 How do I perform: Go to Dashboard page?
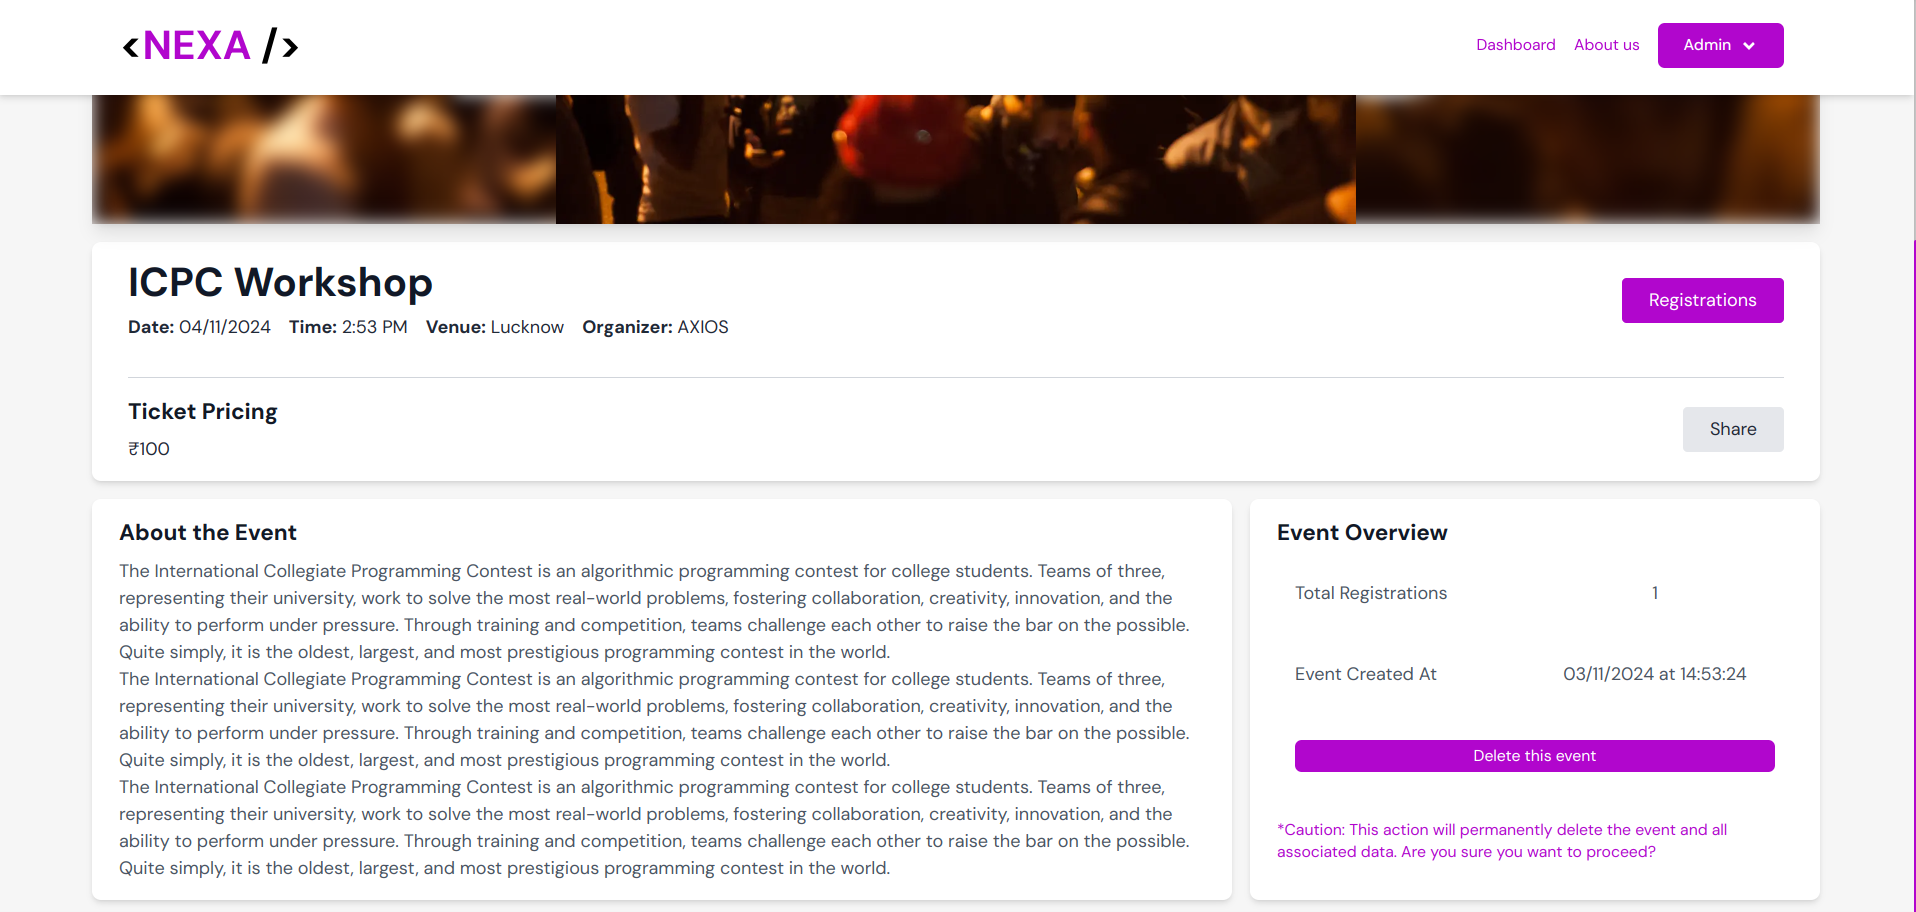(x=1515, y=45)
